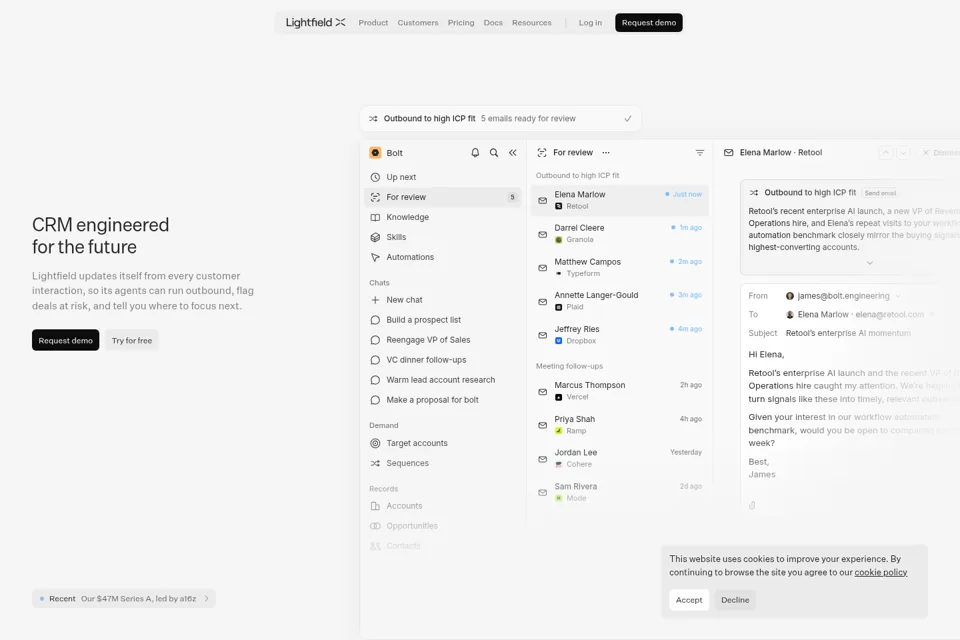This screenshot has width=960, height=640.
Task: Open the filter icon in For review list
Action: (700, 152)
